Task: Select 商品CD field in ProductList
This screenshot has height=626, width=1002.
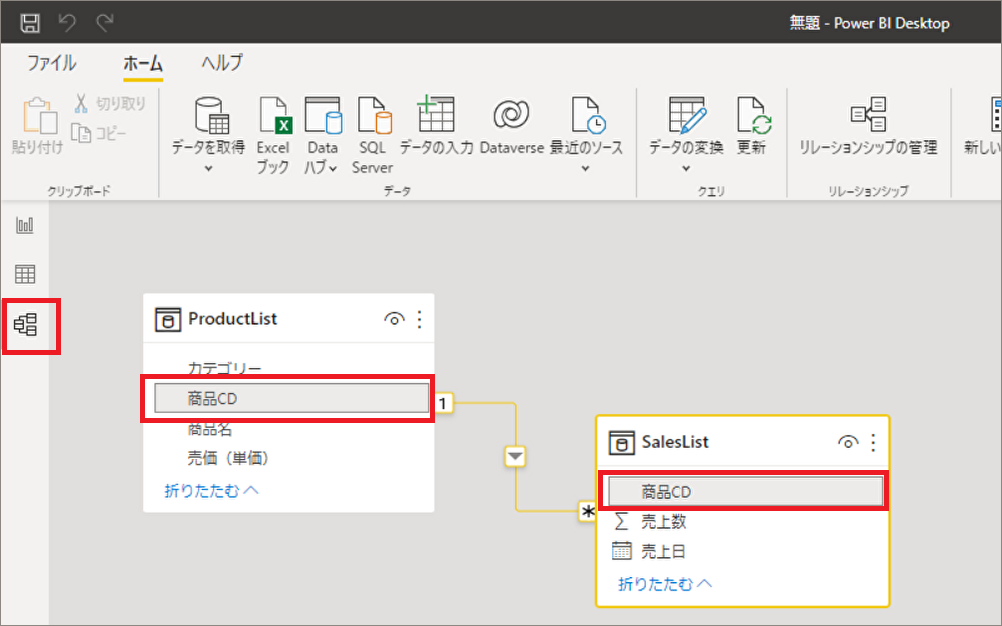Action: 291,399
